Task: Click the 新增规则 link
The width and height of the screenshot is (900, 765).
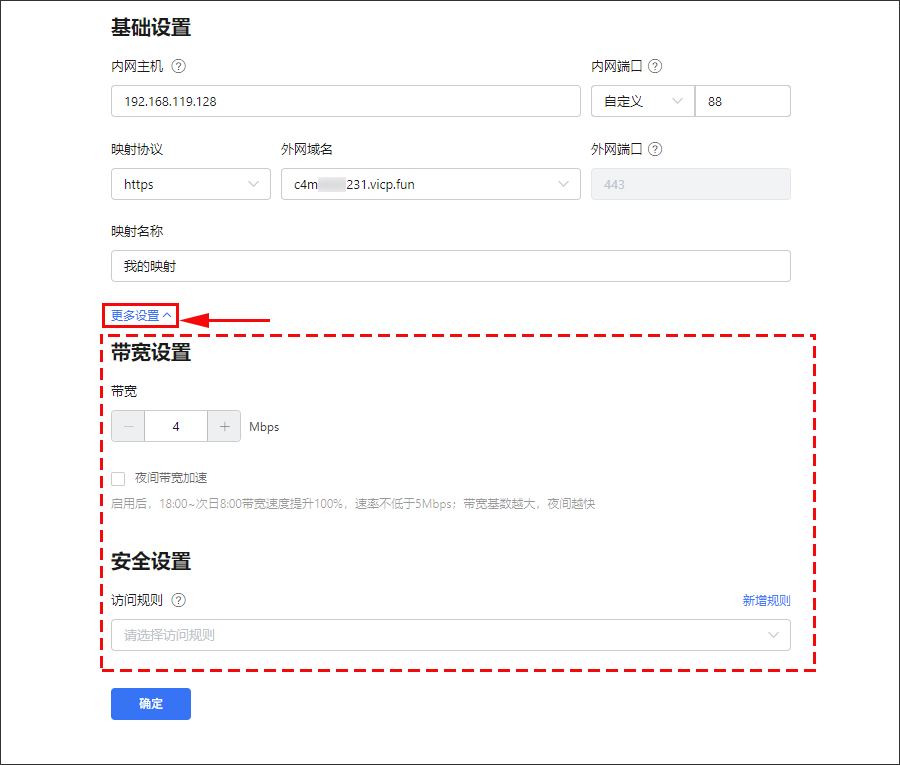Action: (766, 601)
